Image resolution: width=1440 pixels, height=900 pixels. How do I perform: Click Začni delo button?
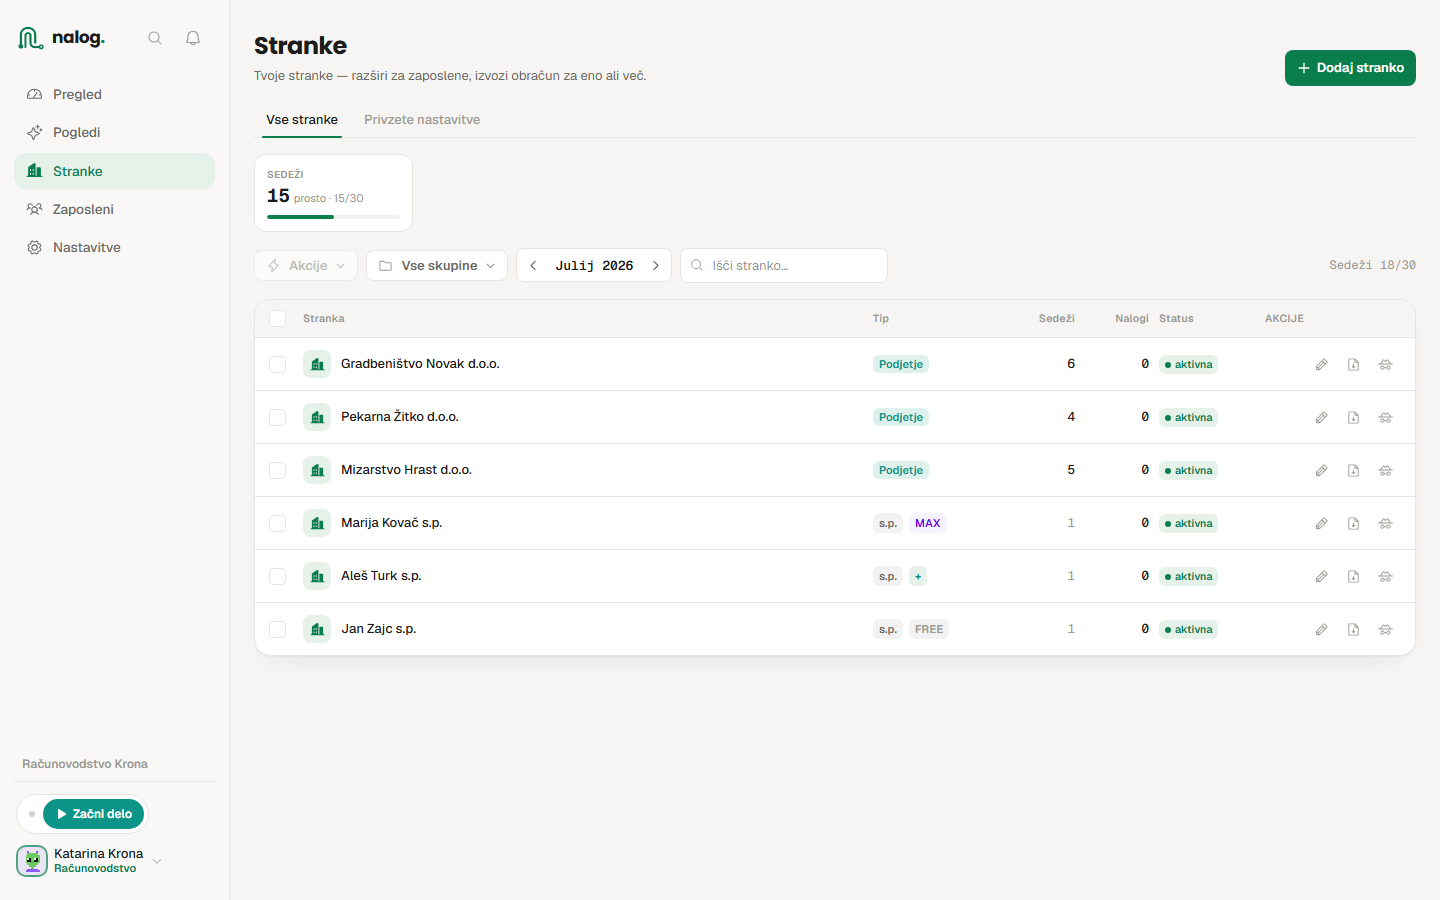pos(93,814)
